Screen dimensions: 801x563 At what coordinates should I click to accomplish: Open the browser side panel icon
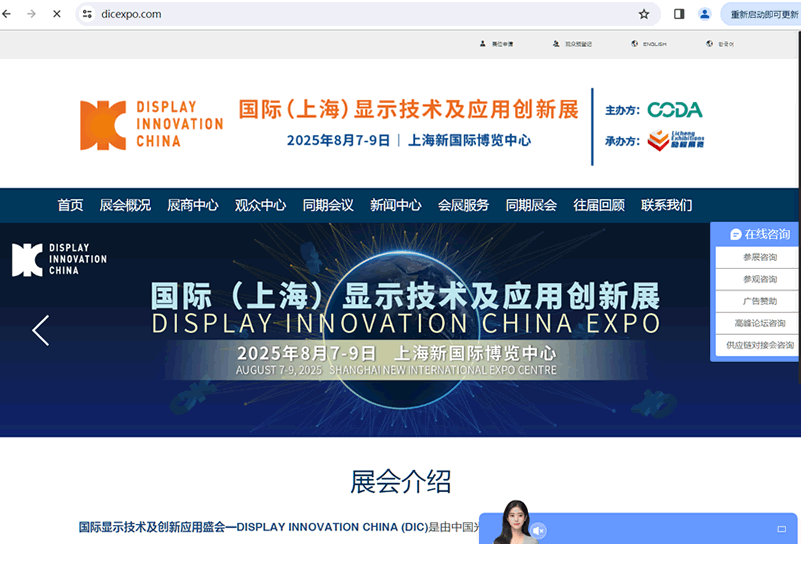coord(679,14)
